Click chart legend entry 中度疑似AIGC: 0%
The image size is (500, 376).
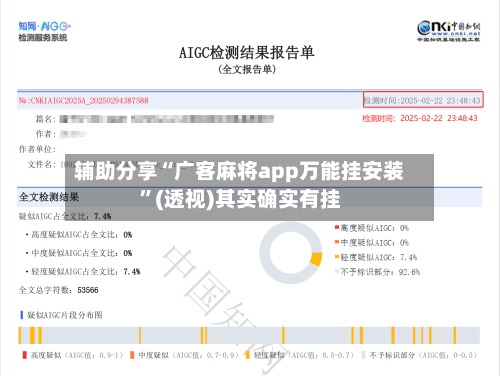372,243
